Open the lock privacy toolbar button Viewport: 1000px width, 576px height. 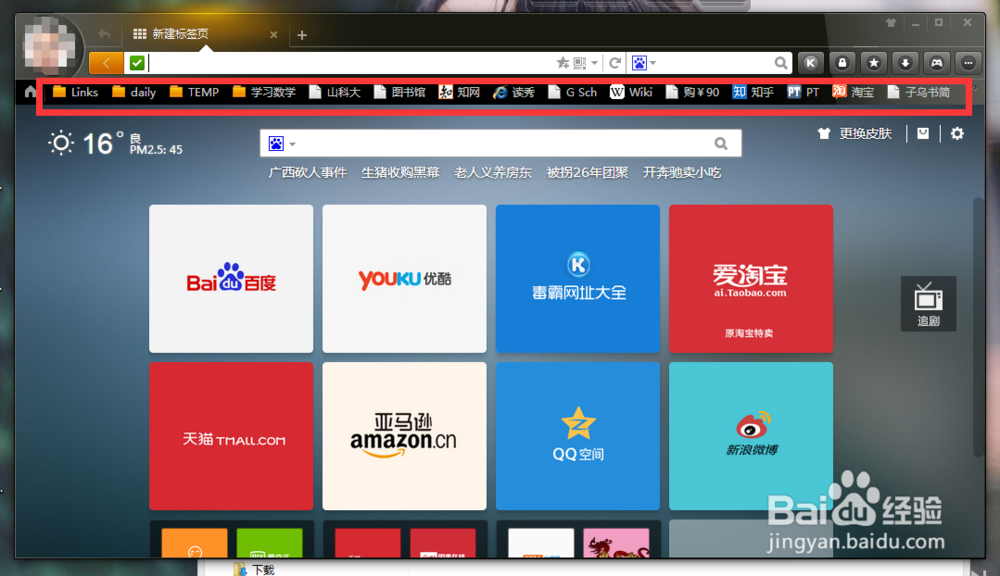[x=842, y=63]
